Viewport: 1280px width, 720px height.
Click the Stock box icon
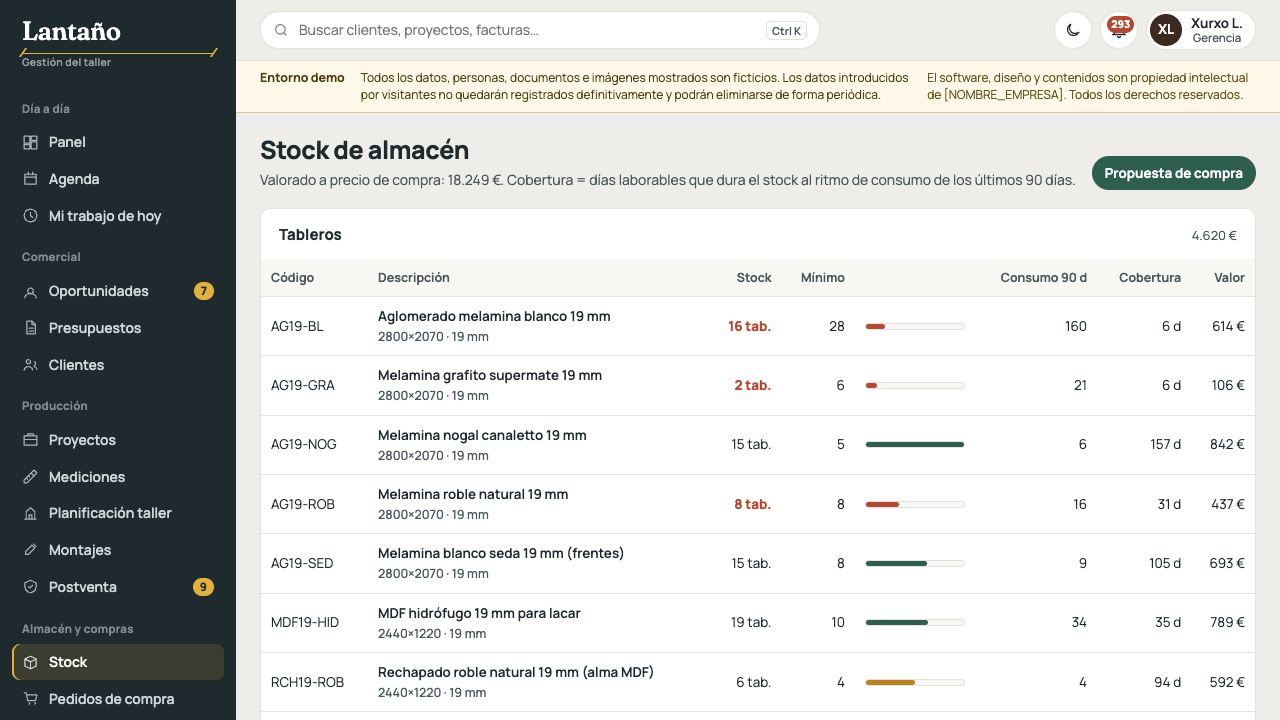pyautogui.click(x=30, y=662)
